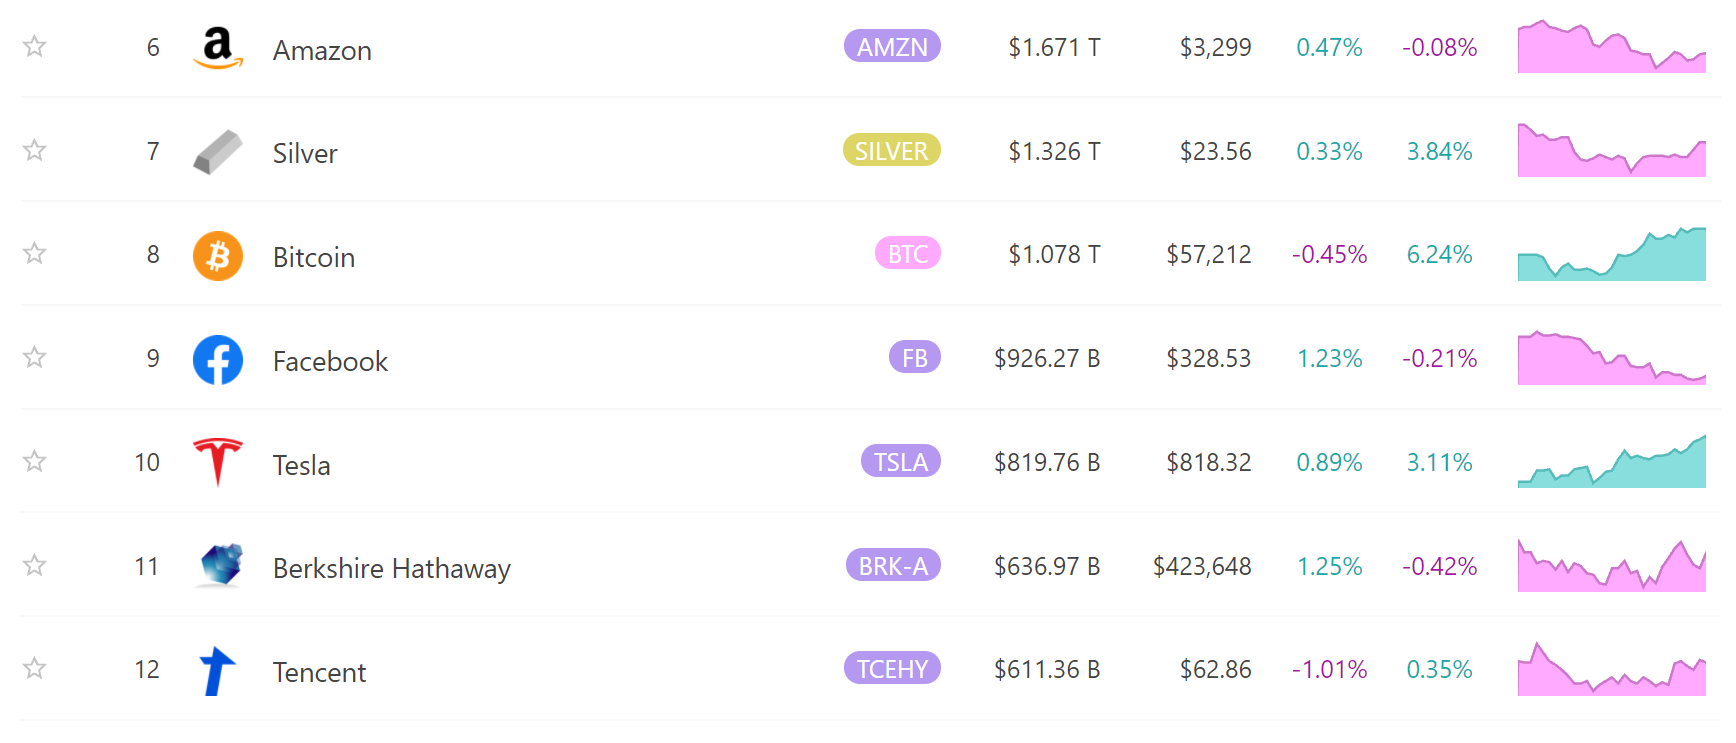Click the red Tesla logo icon

[218, 463]
